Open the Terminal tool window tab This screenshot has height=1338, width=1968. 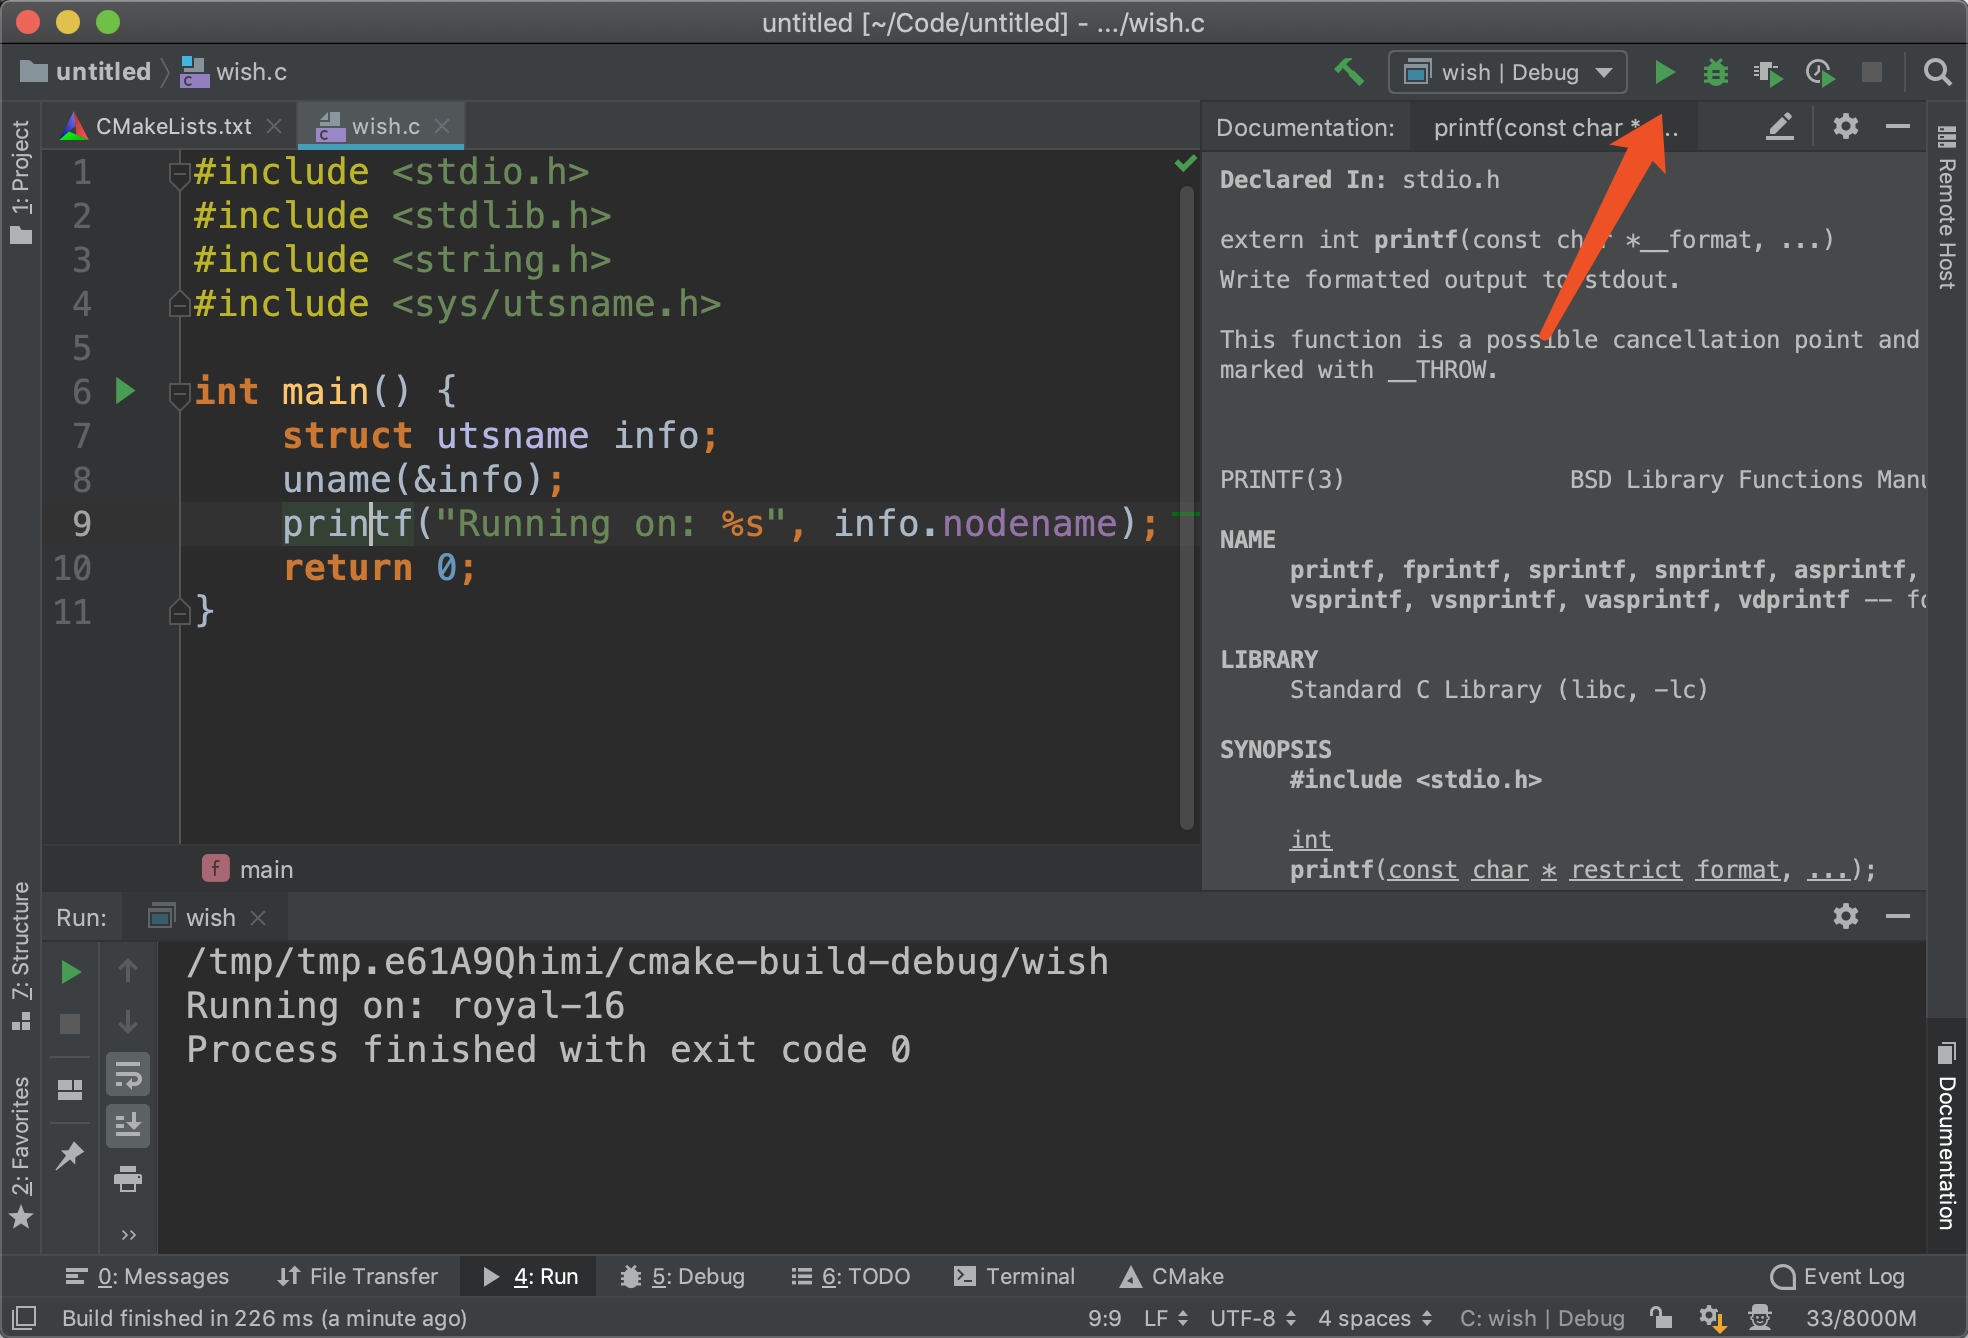pyautogui.click(x=1015, y=1276)
